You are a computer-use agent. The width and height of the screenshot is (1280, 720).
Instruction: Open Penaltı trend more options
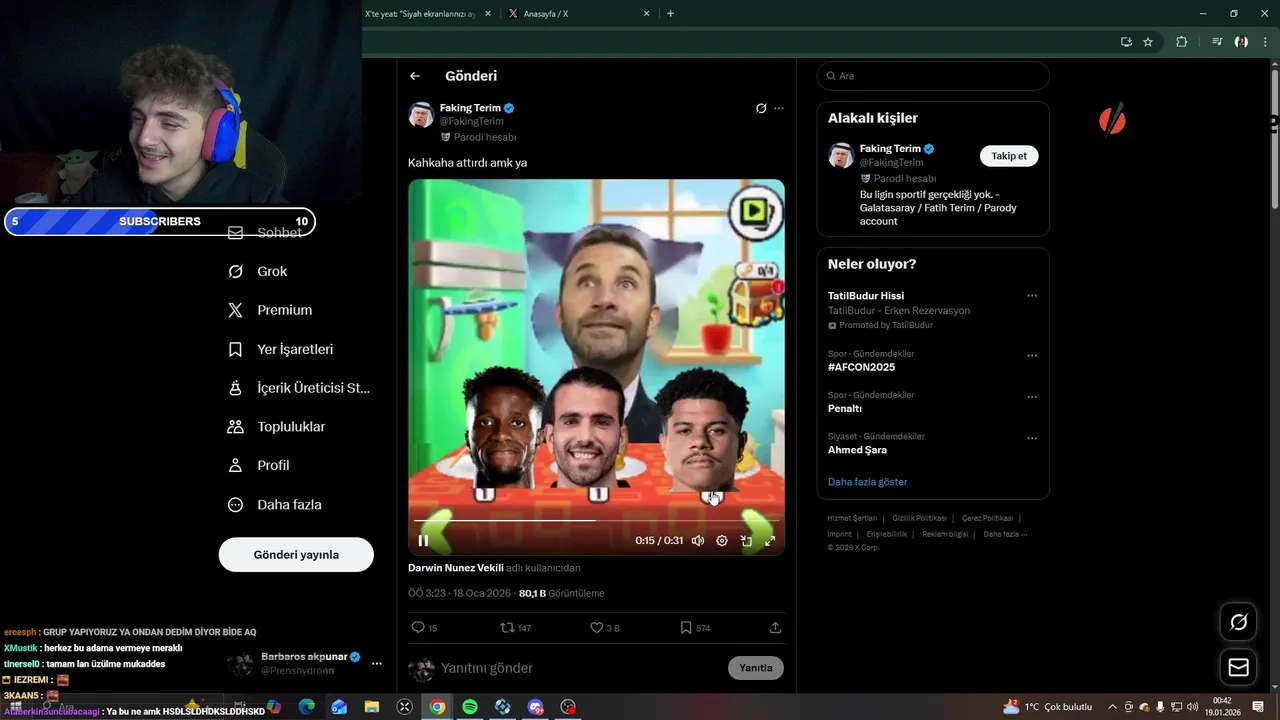[x=1032, y=396]
